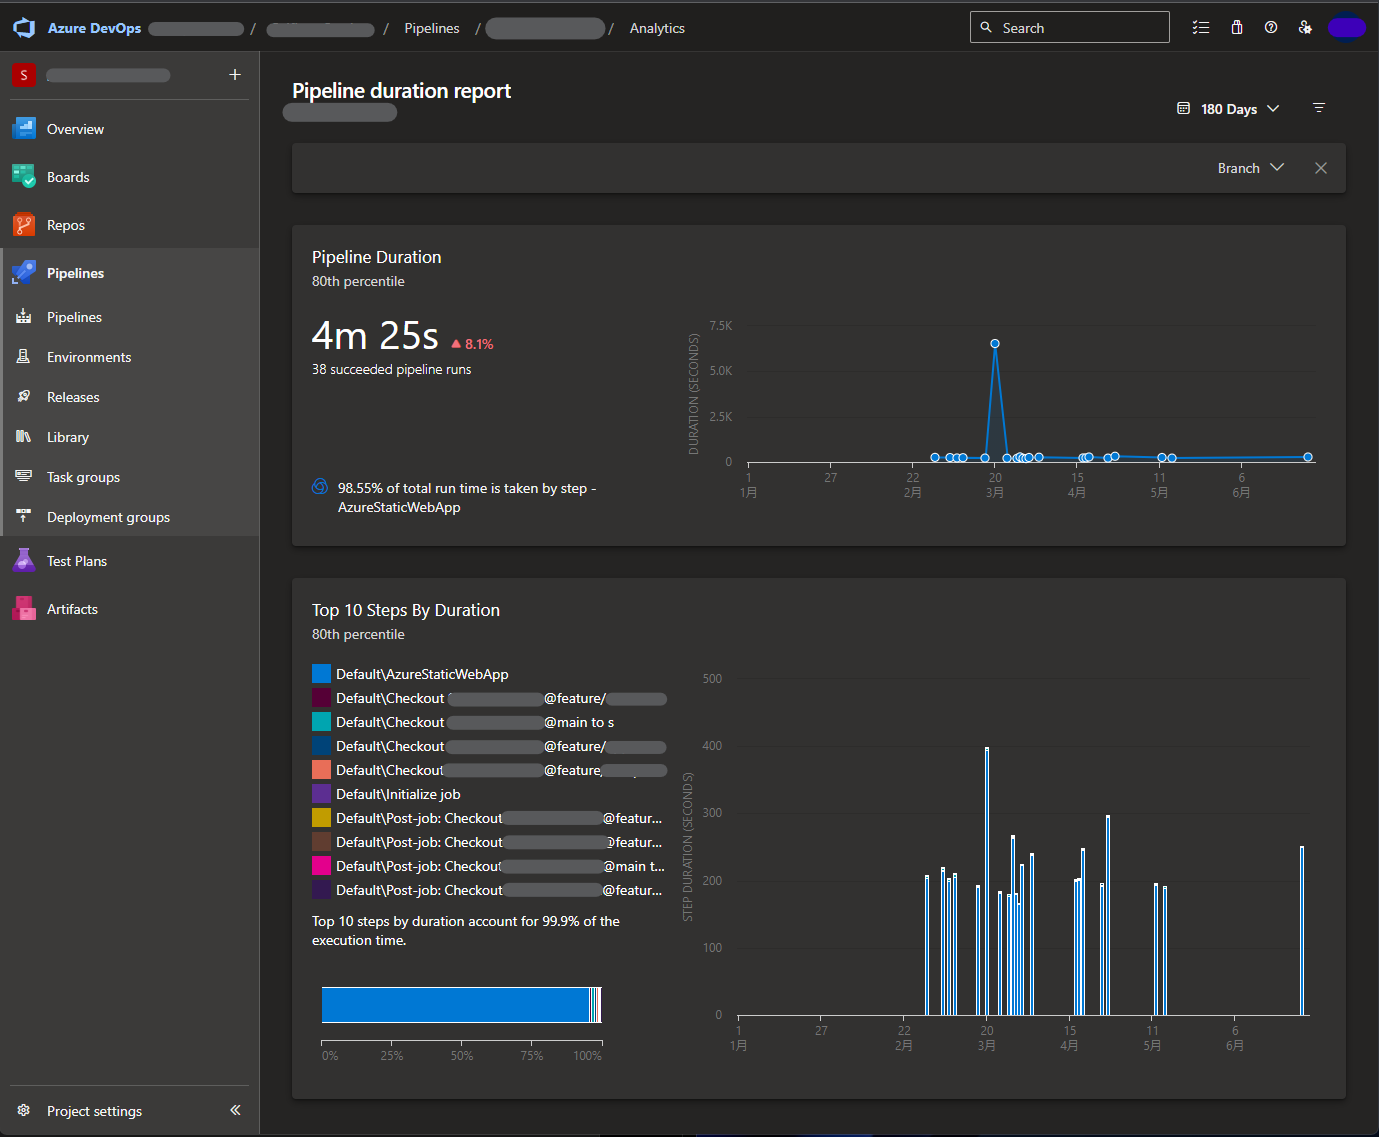Open the Marketplace shopping bag menu
1379x1137 pixels.
point(1236,27)
